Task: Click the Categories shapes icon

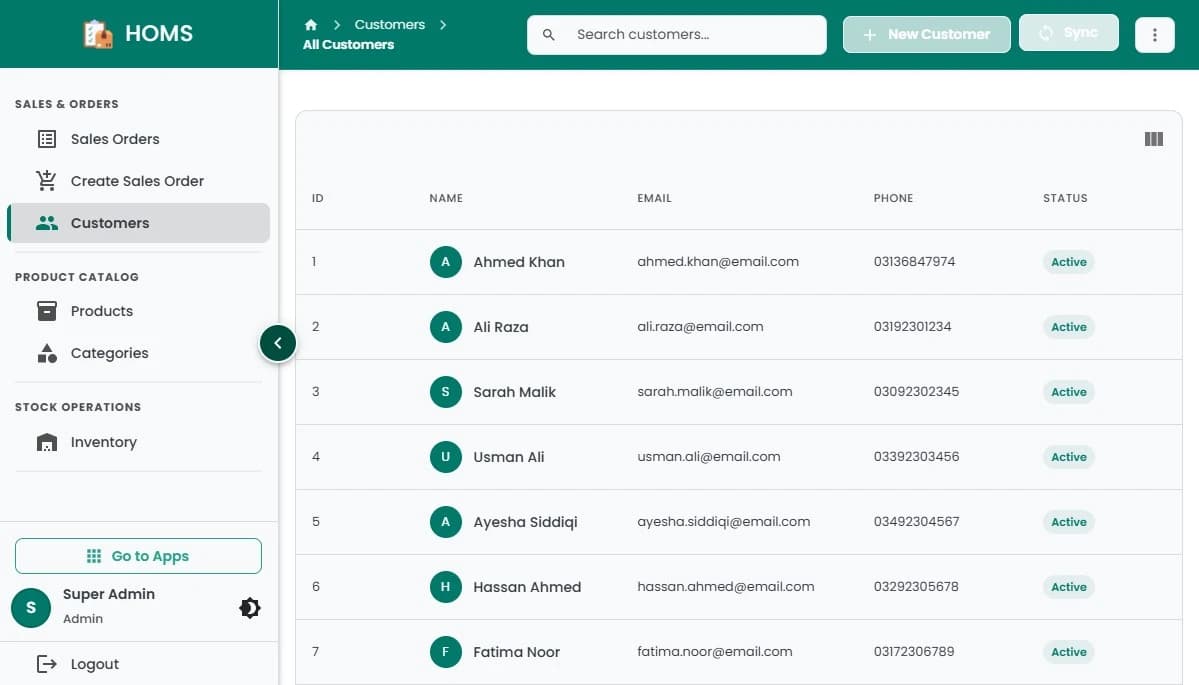Action: pyautogui.click(x=47, y=353)
